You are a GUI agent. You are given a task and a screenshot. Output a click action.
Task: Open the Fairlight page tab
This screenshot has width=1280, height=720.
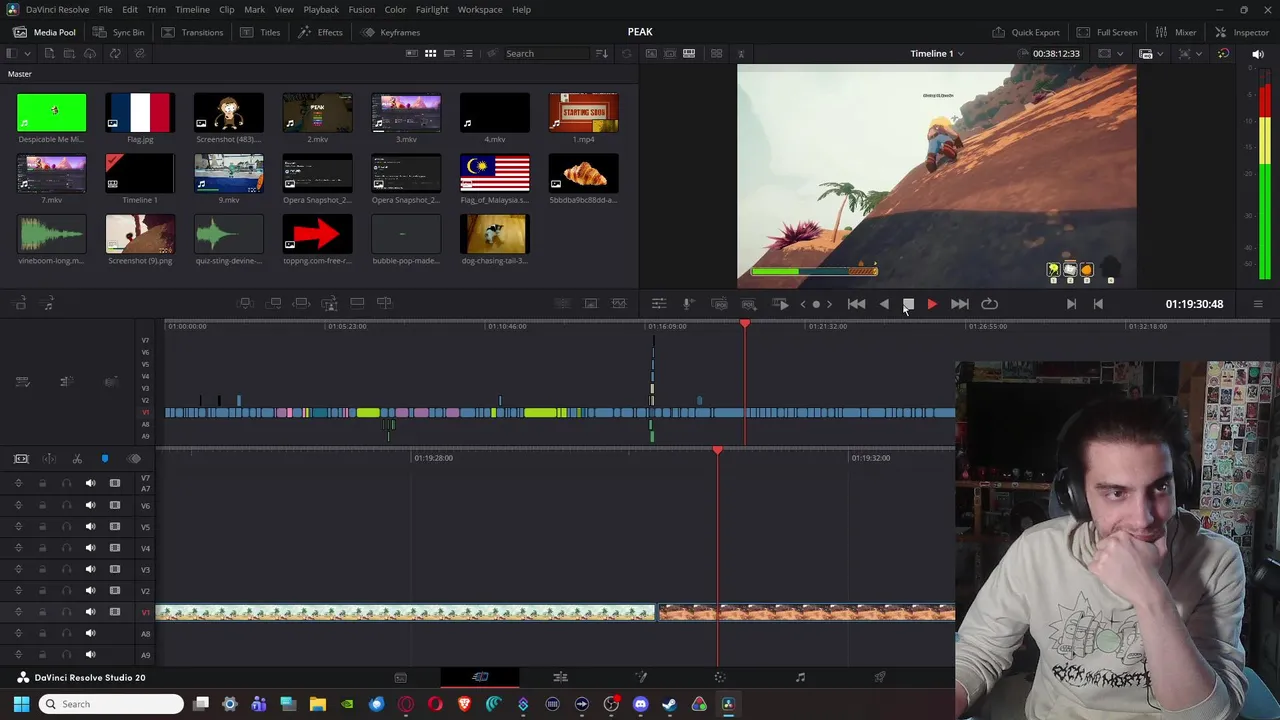pyautogui.click(x=800, y=677)
